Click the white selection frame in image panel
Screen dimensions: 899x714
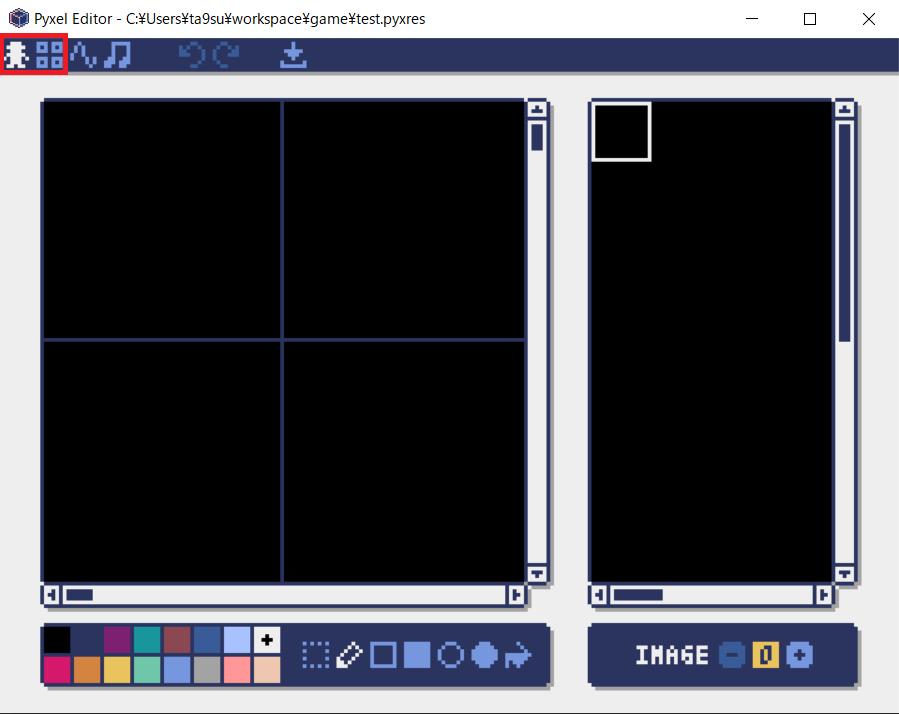coord(622,131)
